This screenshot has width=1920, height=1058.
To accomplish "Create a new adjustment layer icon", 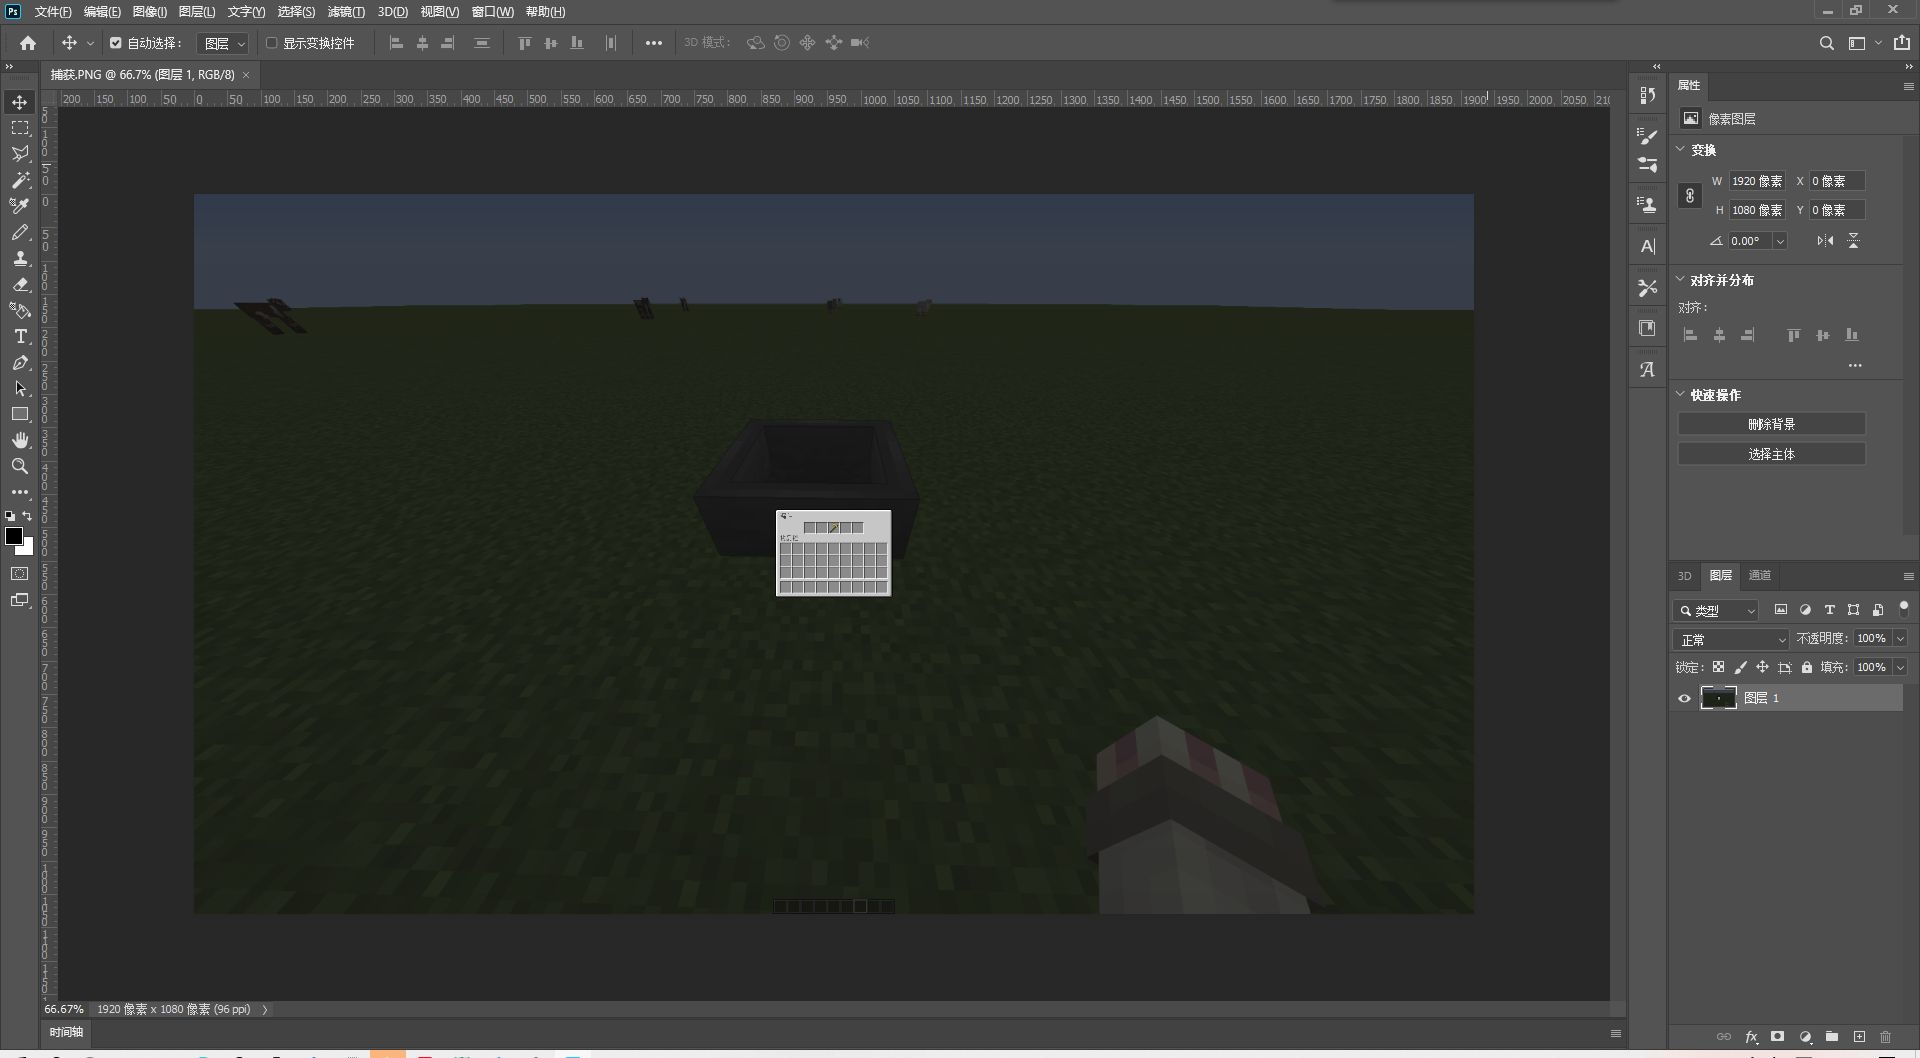I will (1805, 1037).
